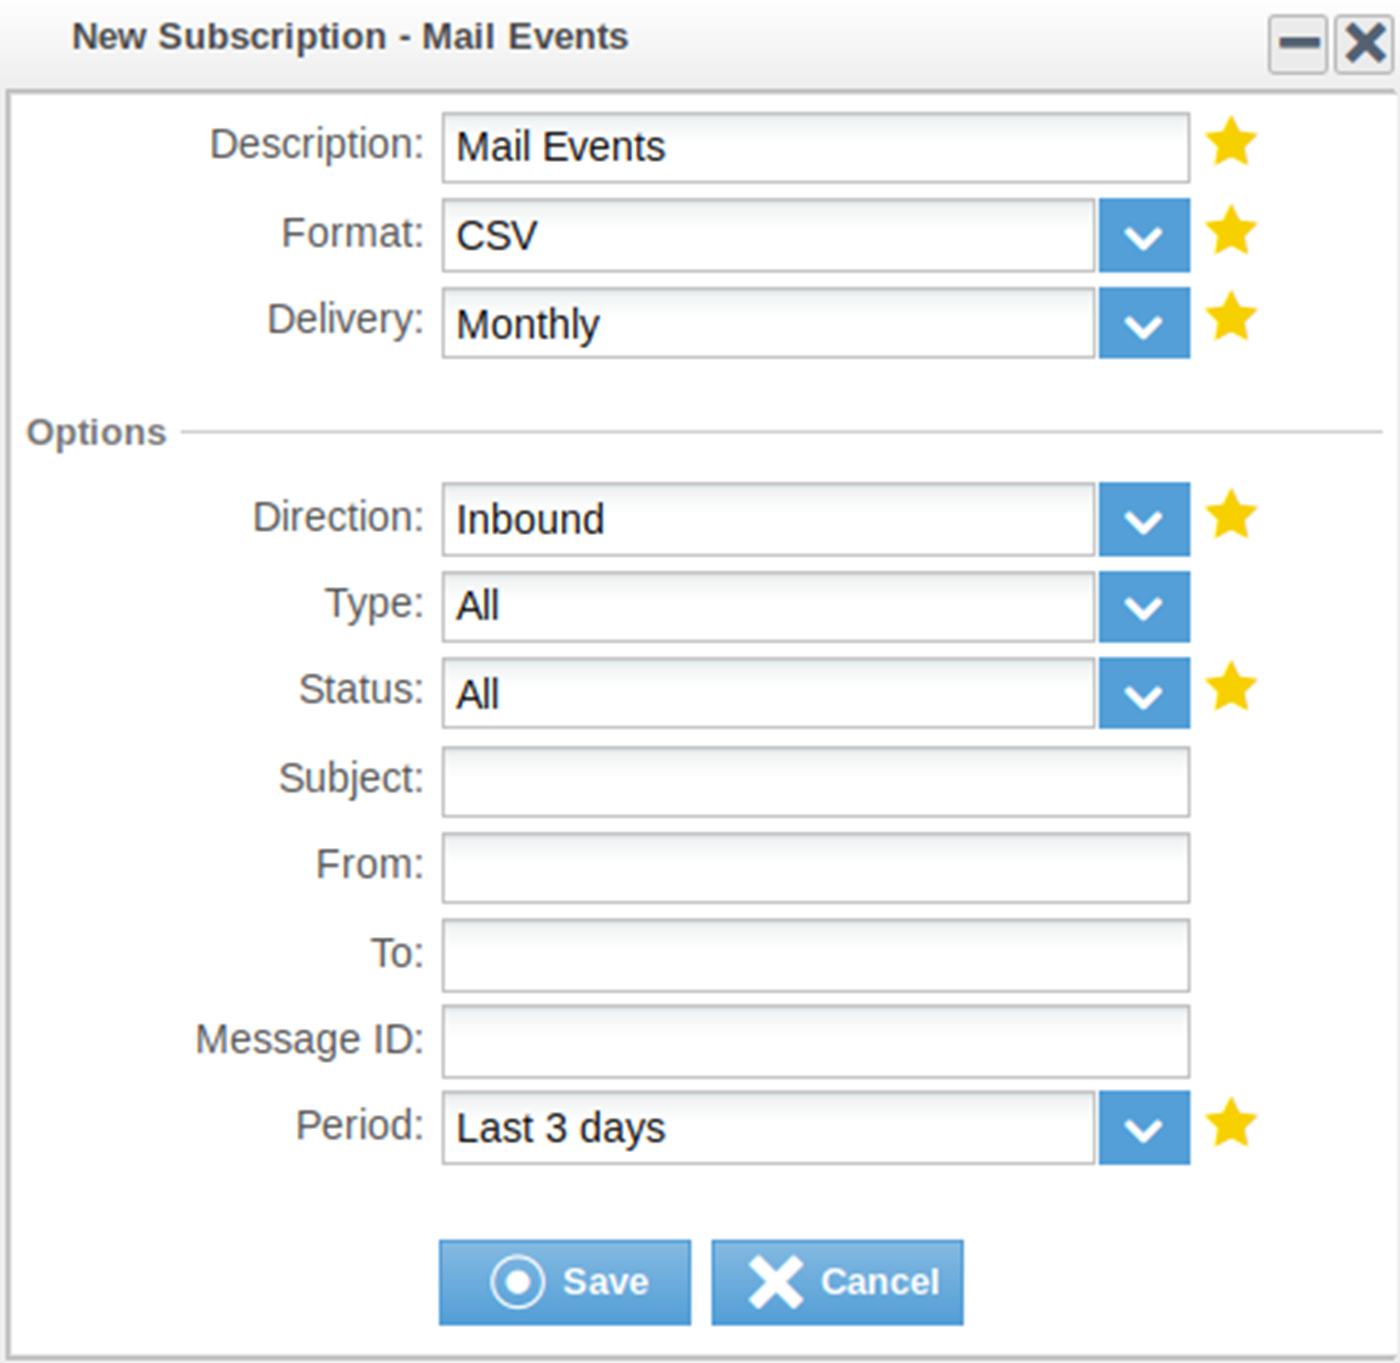This screenshot has height=1363, width=1400.
Task: Select the Message ID text box
Action: [x=815, y=1042]
